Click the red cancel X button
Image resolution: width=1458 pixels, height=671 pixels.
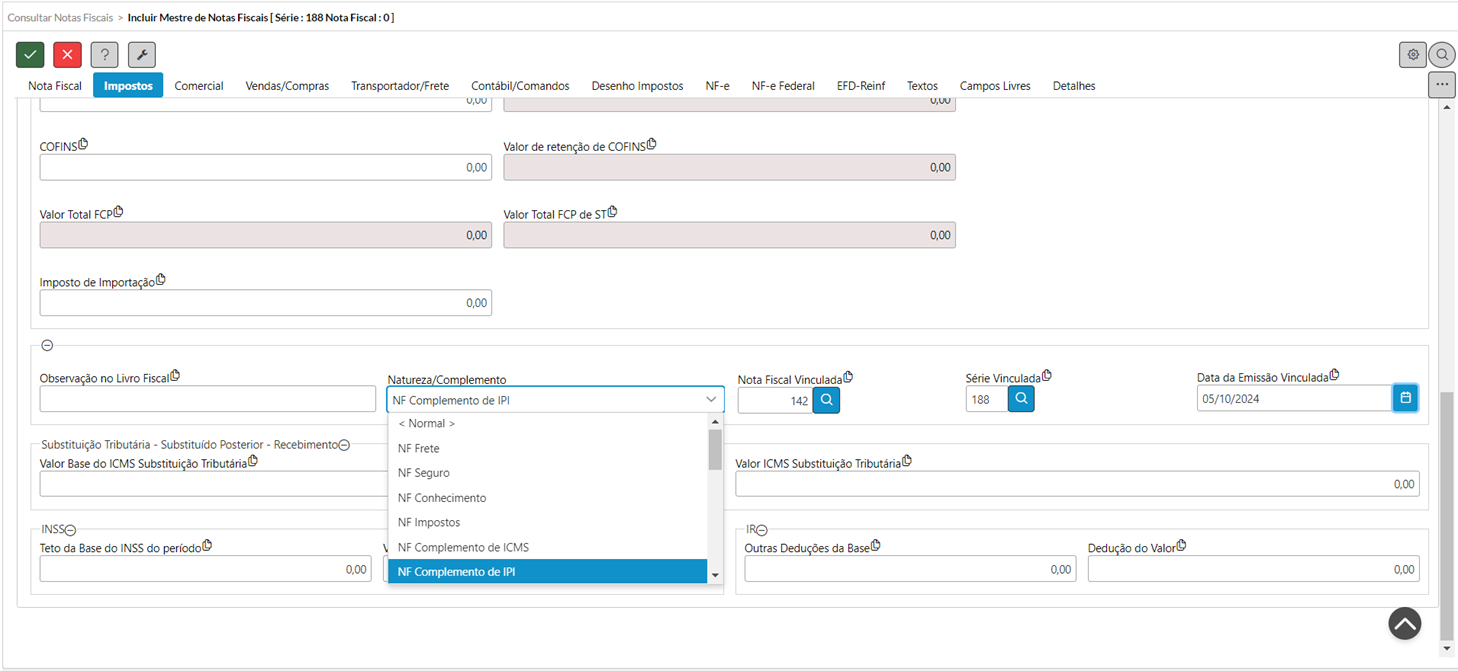(67, 55)
